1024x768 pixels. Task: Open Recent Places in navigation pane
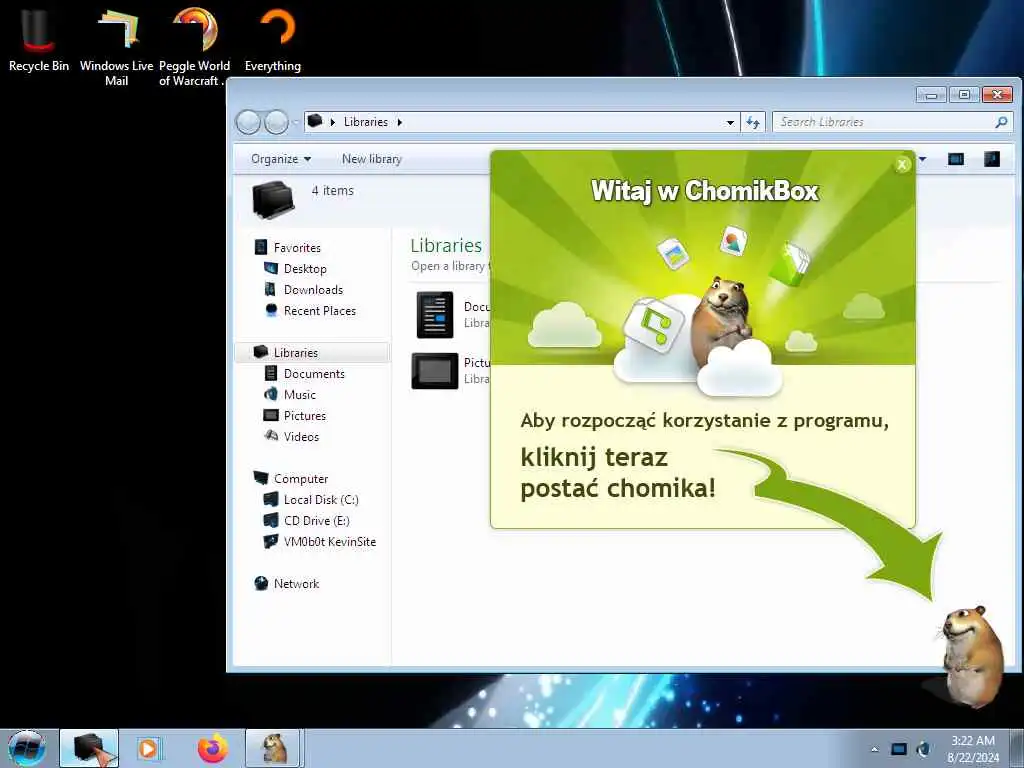point(320,311)
